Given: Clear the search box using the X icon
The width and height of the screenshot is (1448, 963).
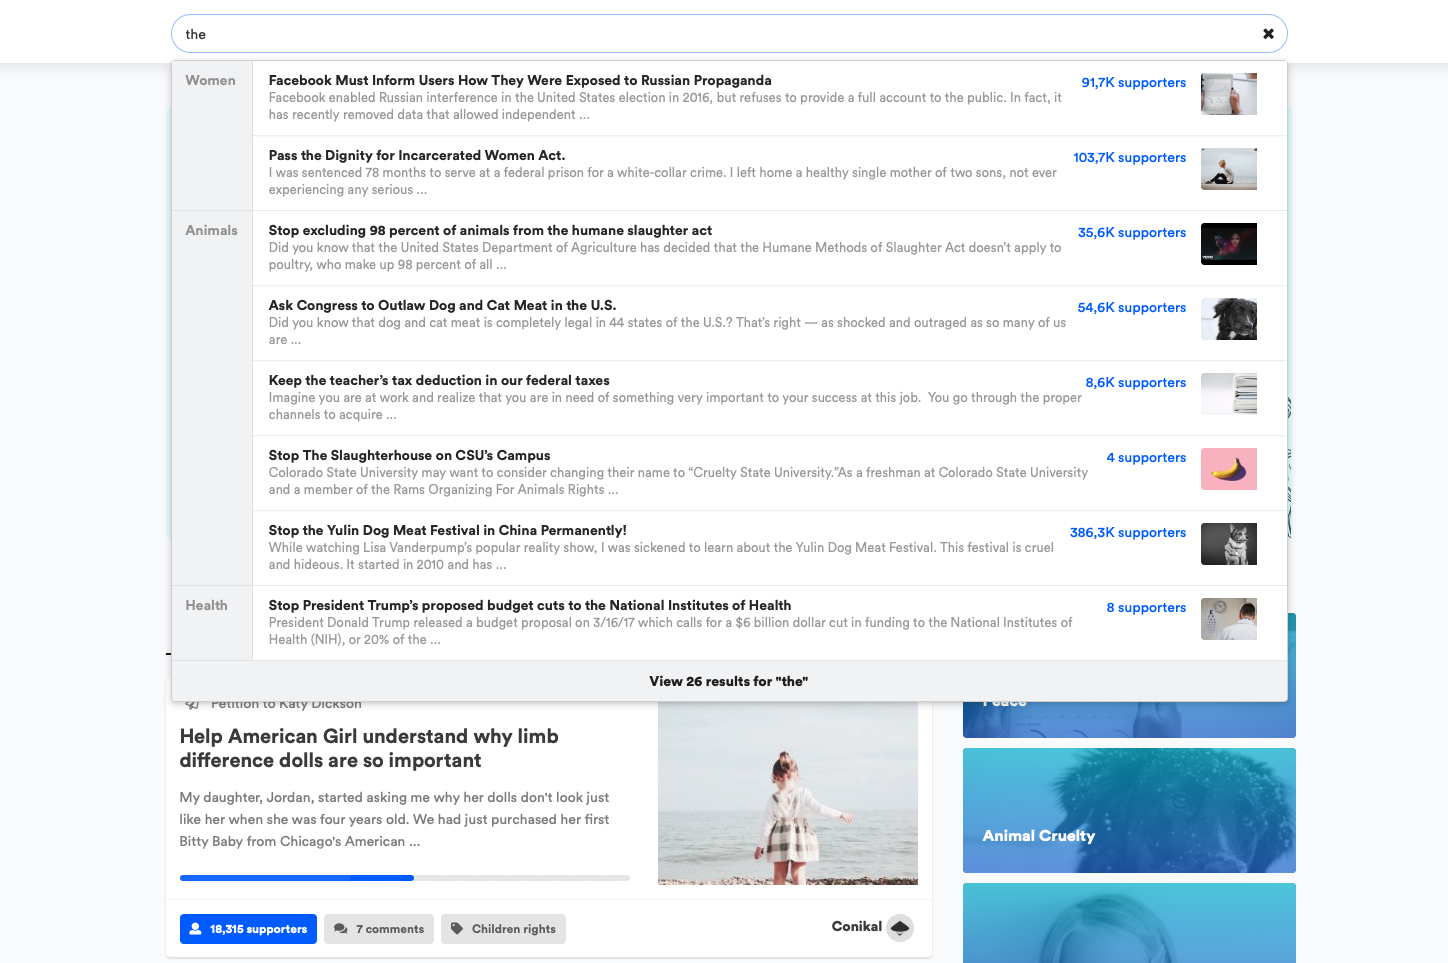Looking at the screenshot, I should pos(1267,33).
